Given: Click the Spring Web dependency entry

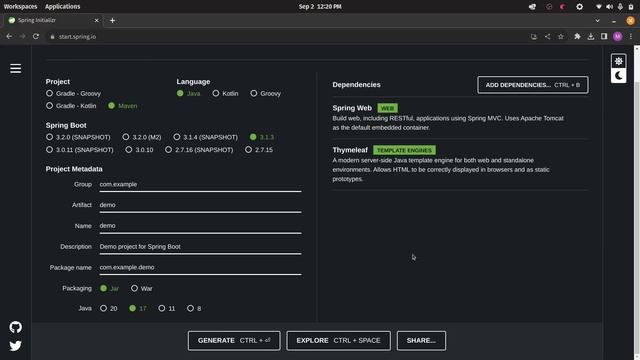Looking at the screenshot, I should tap(460, 118).
